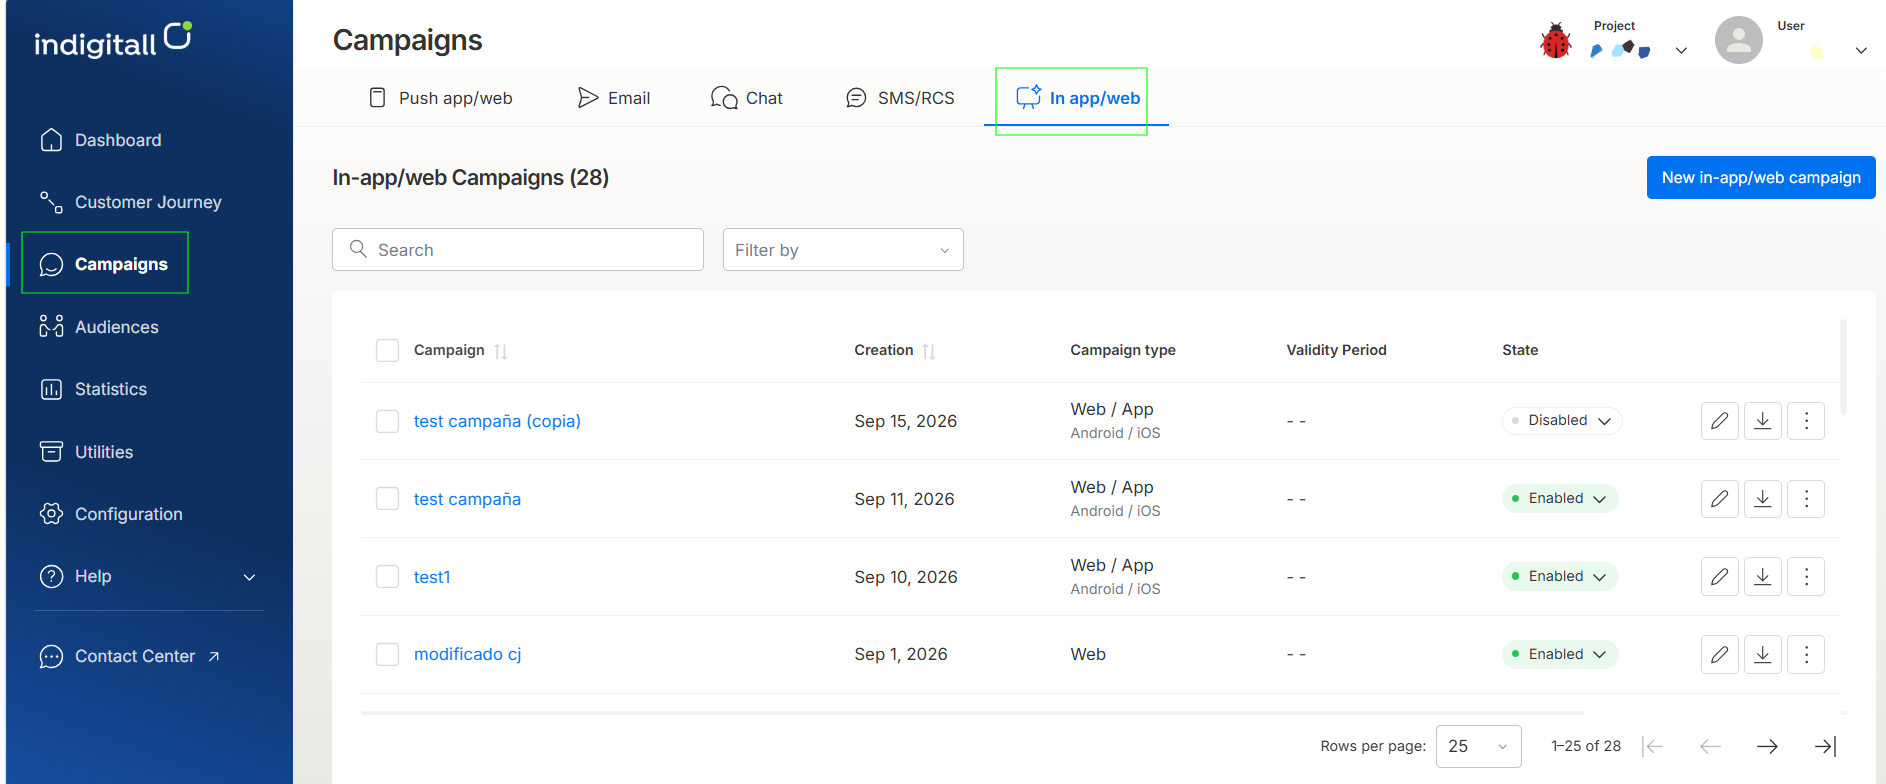Switch to the Chat tab
1886x784 pixels.
747,98
